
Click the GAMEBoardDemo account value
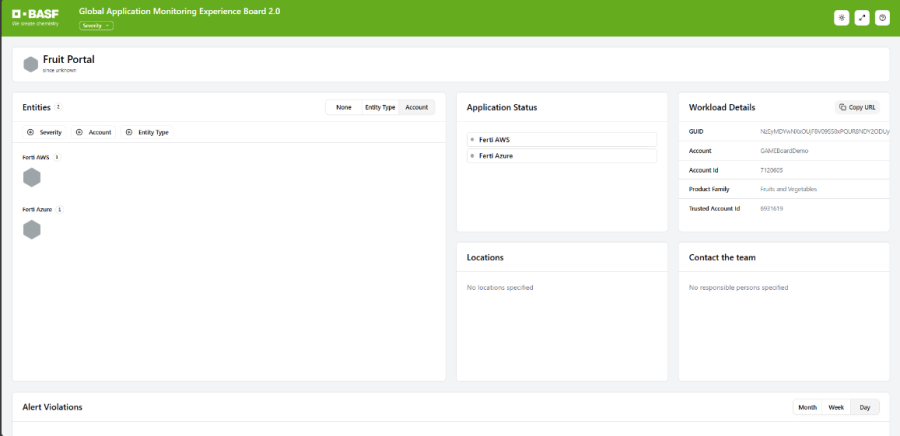[x=784, y=151]
